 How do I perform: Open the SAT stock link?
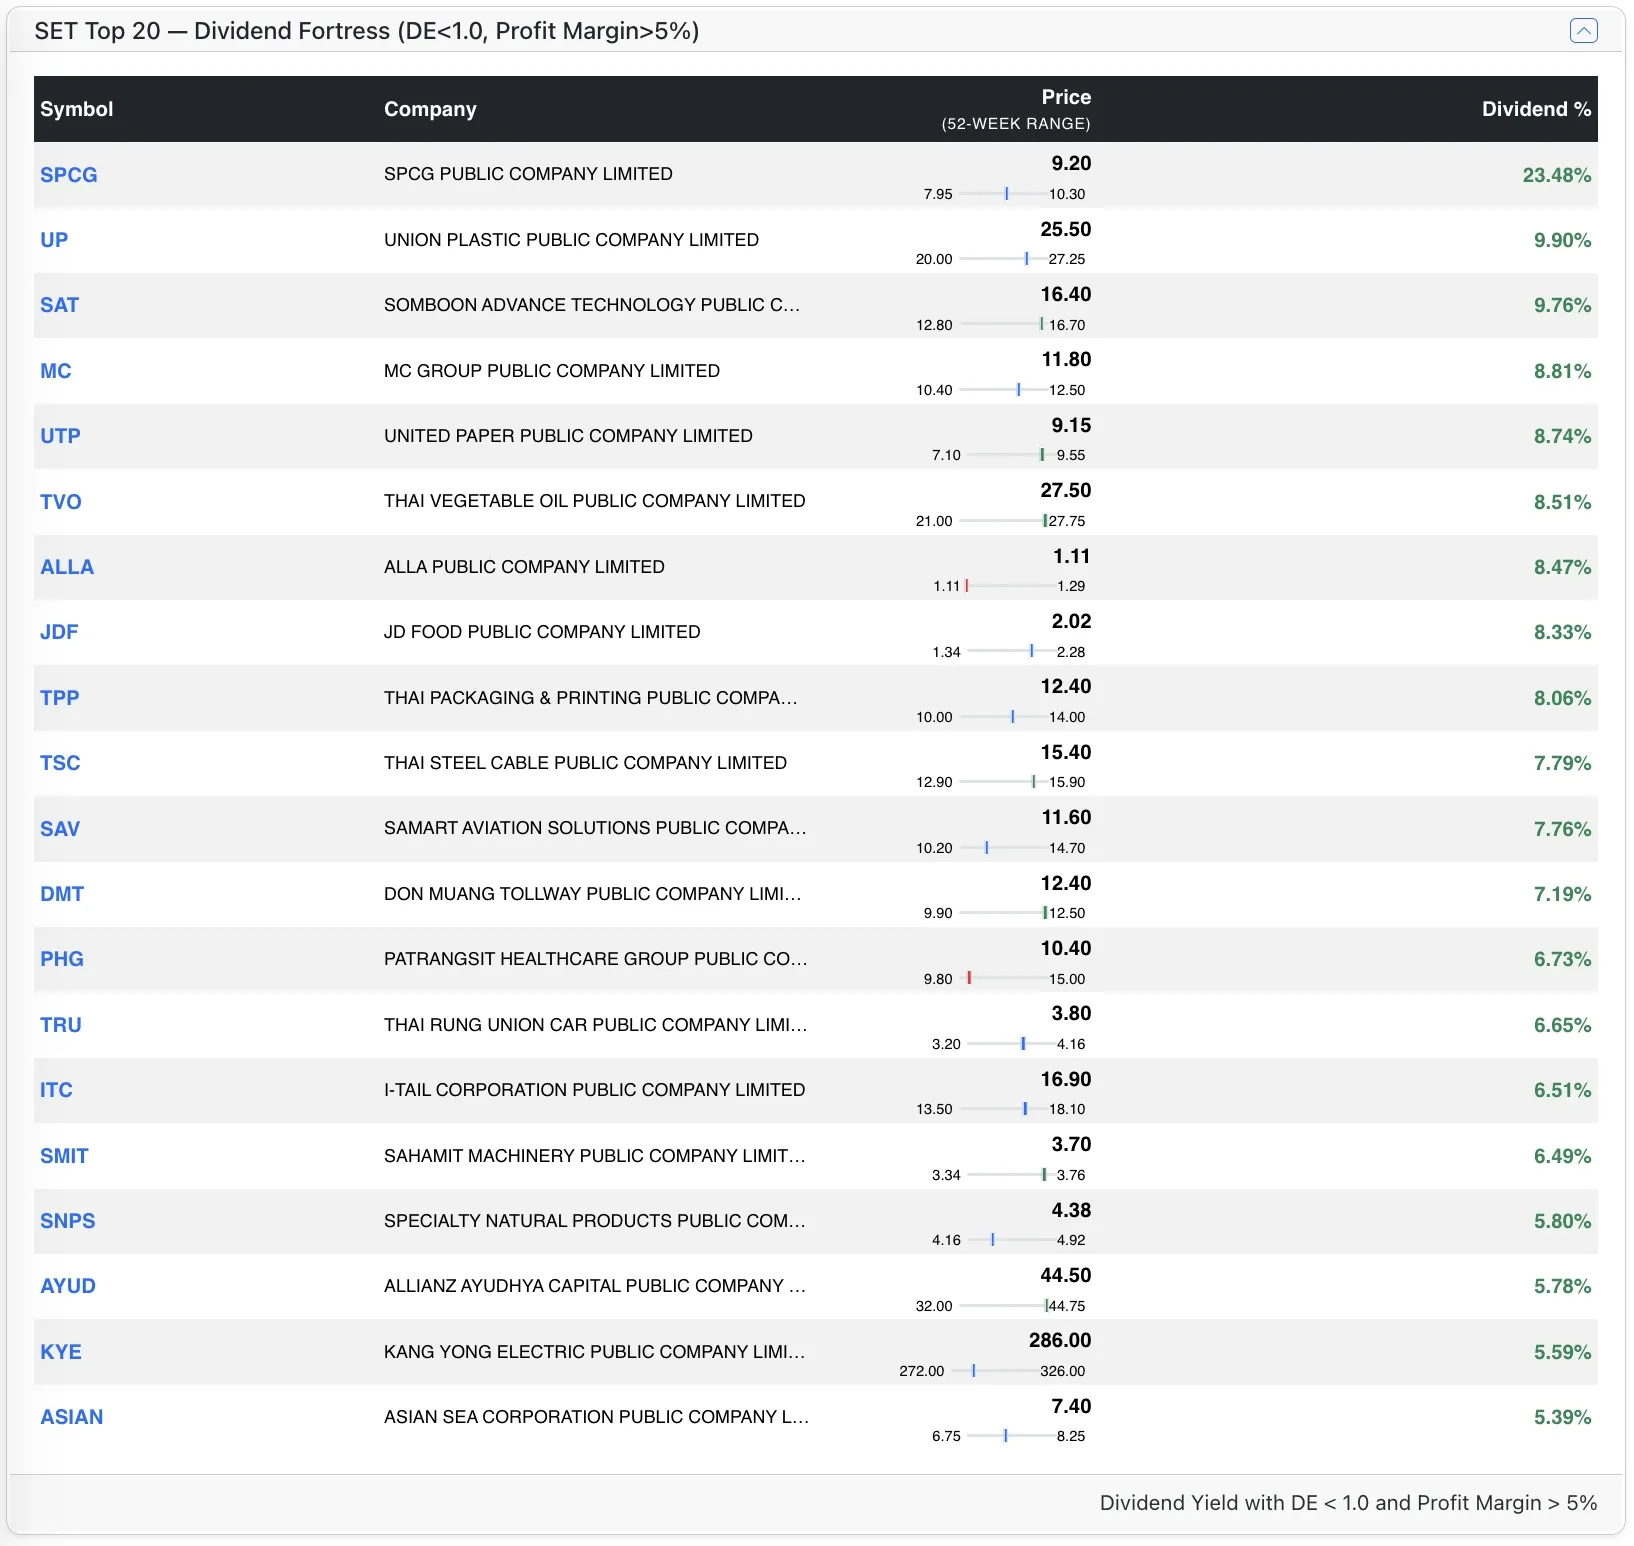(59, 305)
